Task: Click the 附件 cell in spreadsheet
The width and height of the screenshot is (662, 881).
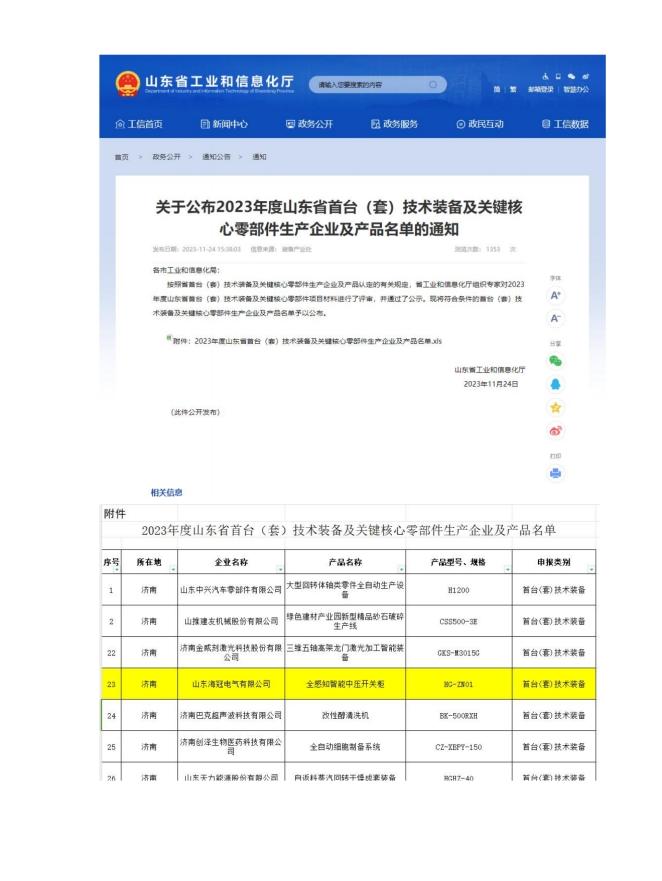Action: [115, 514]
